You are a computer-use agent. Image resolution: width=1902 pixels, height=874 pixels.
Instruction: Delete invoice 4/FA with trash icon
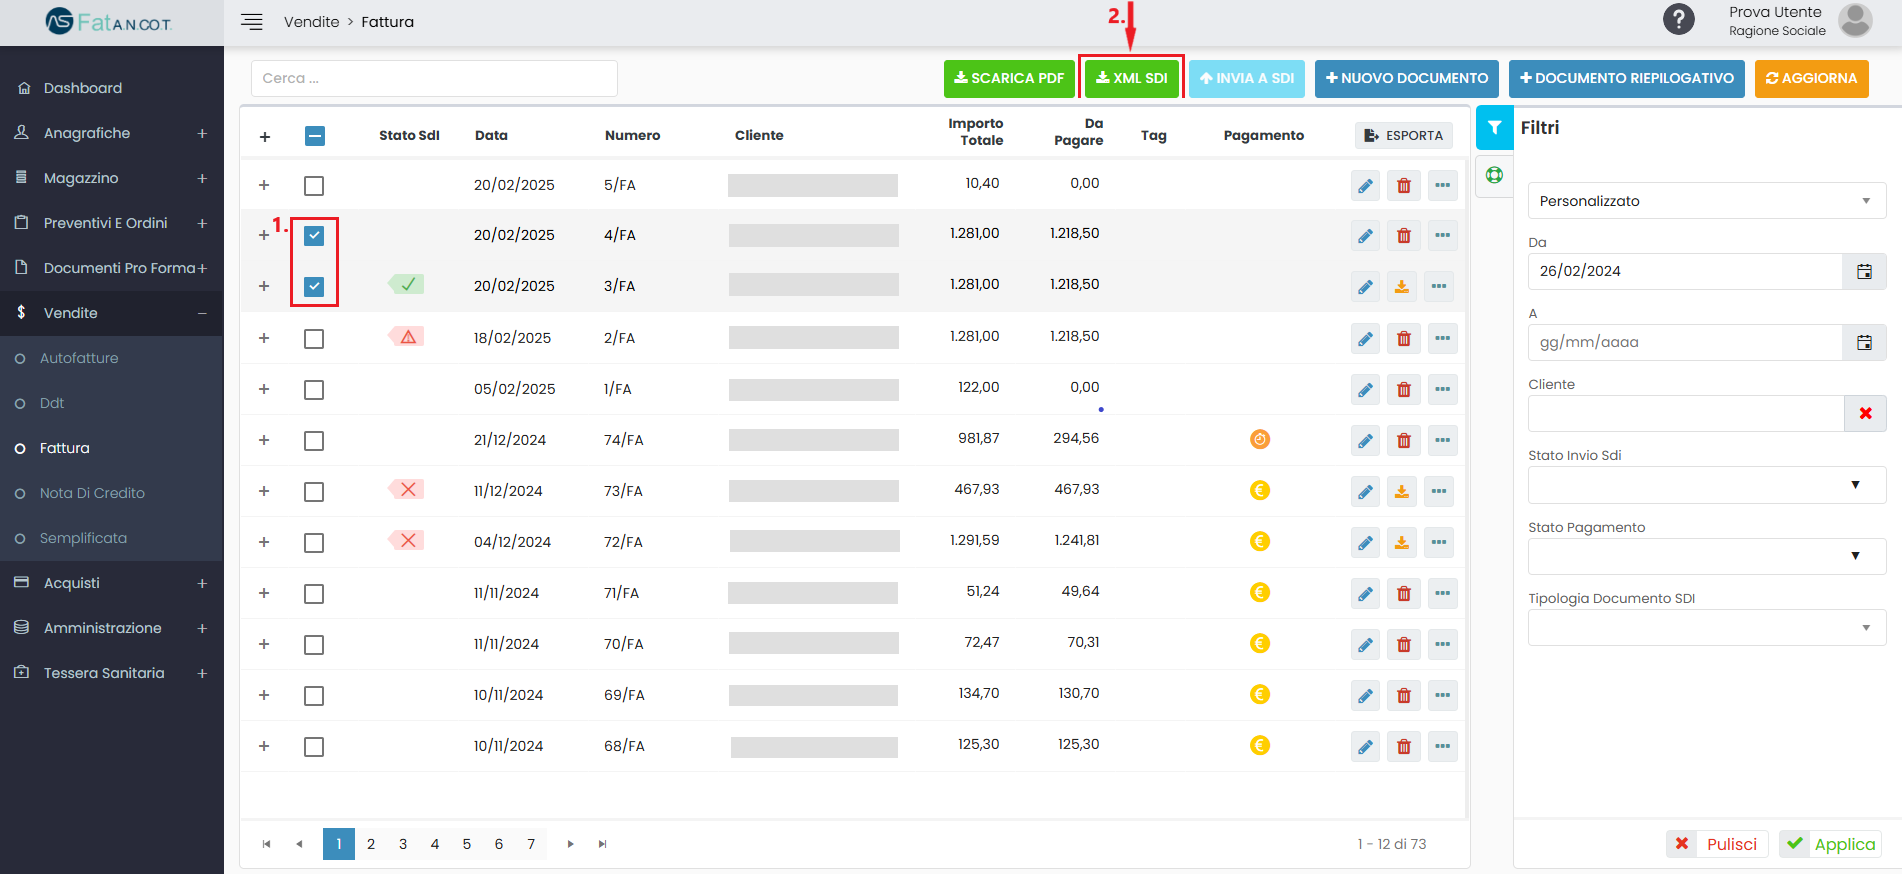pyautogui.click(x=1404, y=236)
